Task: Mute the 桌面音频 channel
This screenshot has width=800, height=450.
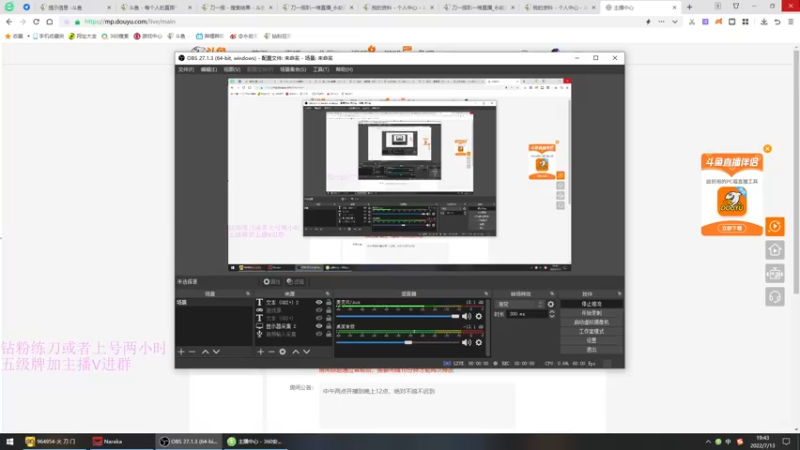Action: [466, 342]
